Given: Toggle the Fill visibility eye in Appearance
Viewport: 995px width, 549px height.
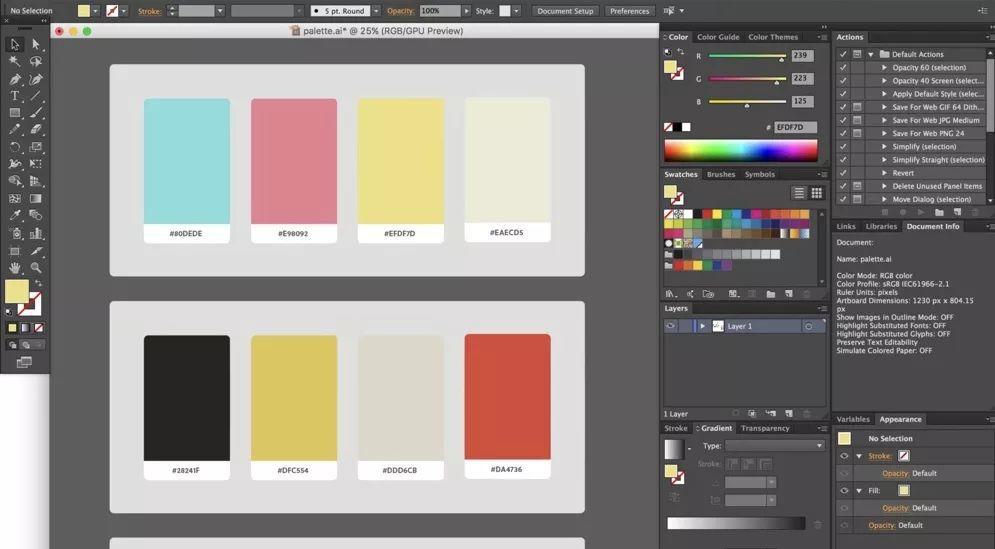Looking at the screenshot, I should coord(844,491).
